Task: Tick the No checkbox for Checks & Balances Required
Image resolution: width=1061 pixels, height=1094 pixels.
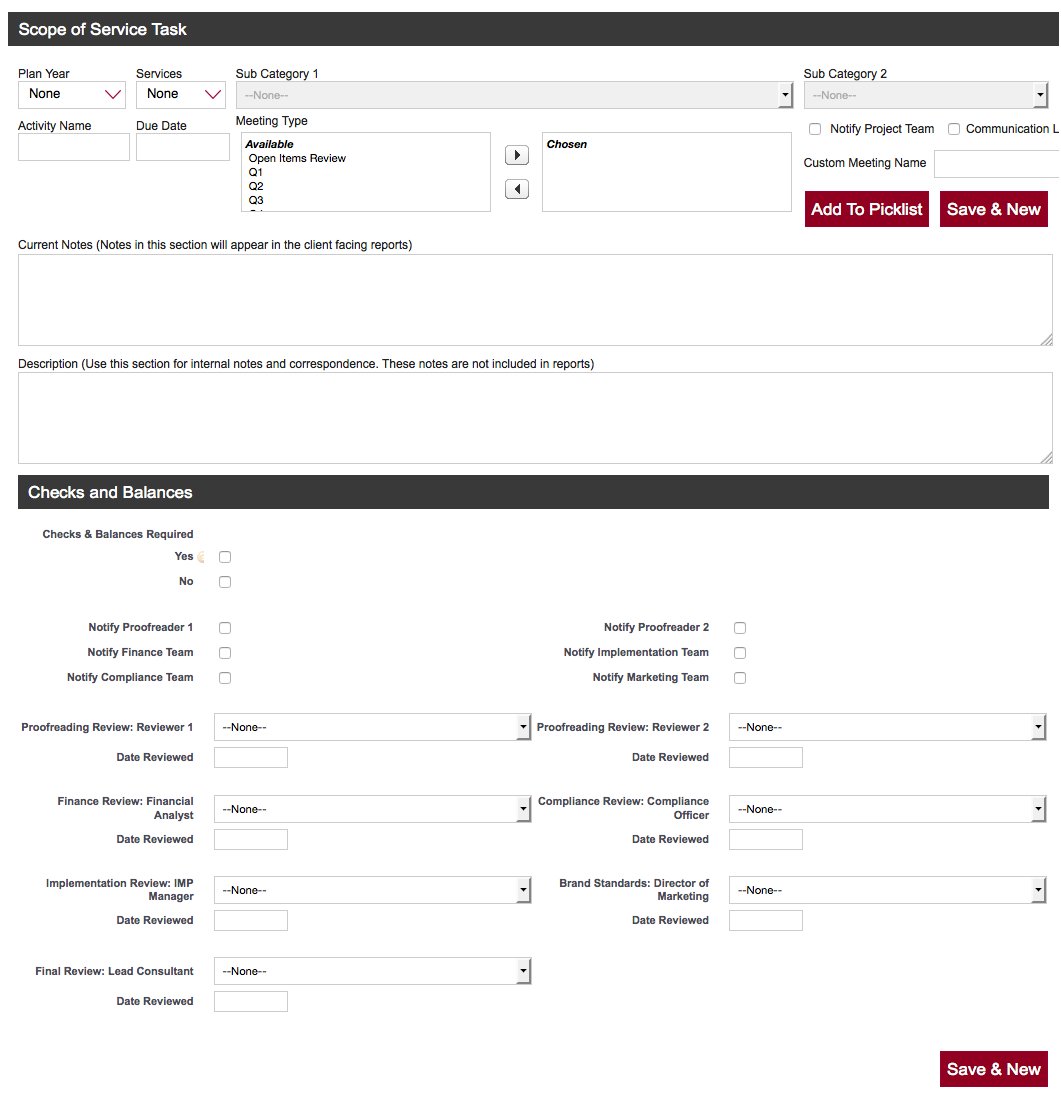Action: tap(225, 582)
